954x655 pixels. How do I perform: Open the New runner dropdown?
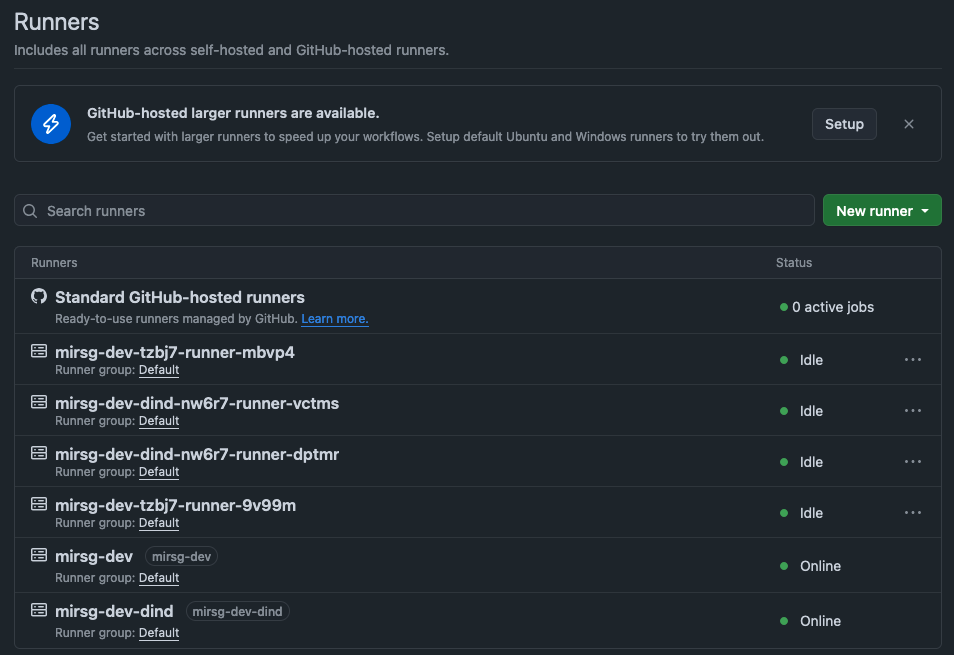[x=881, y=211]
